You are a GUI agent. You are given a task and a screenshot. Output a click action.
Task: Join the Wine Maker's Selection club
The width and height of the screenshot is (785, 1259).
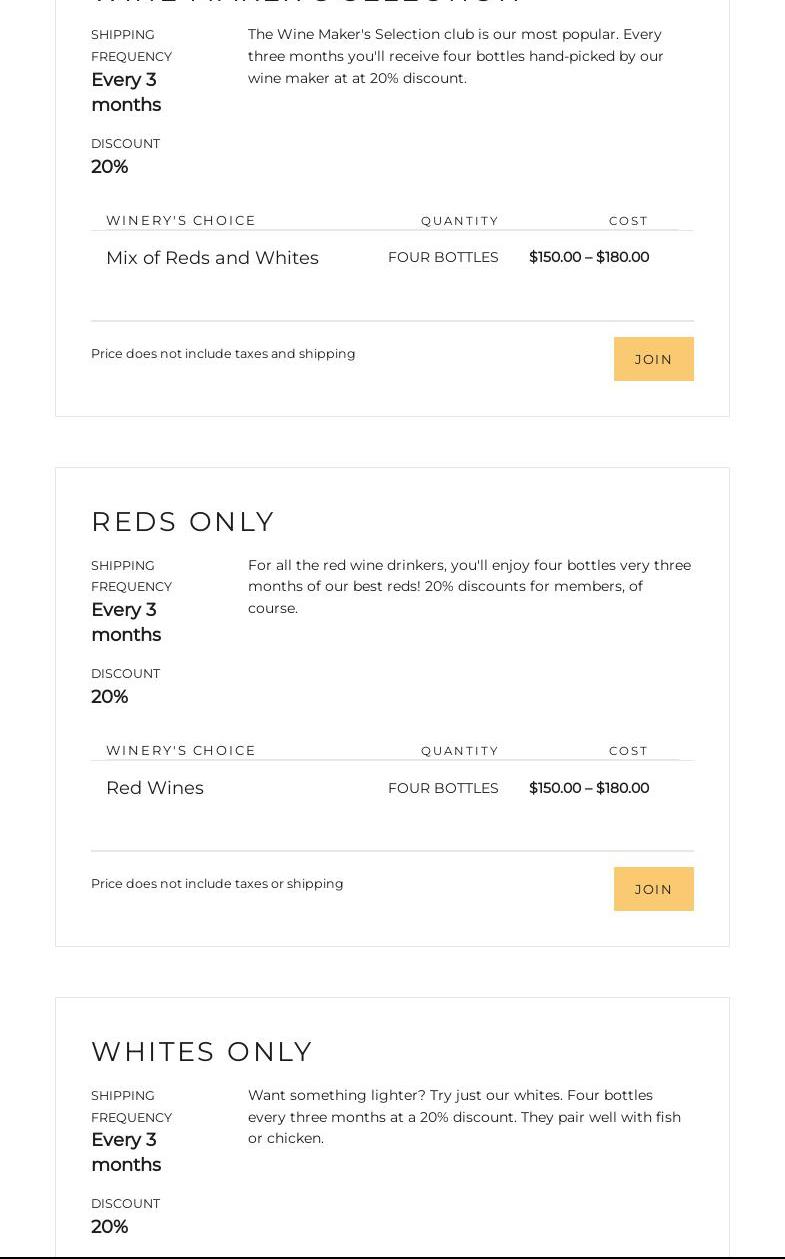(653, 359)
